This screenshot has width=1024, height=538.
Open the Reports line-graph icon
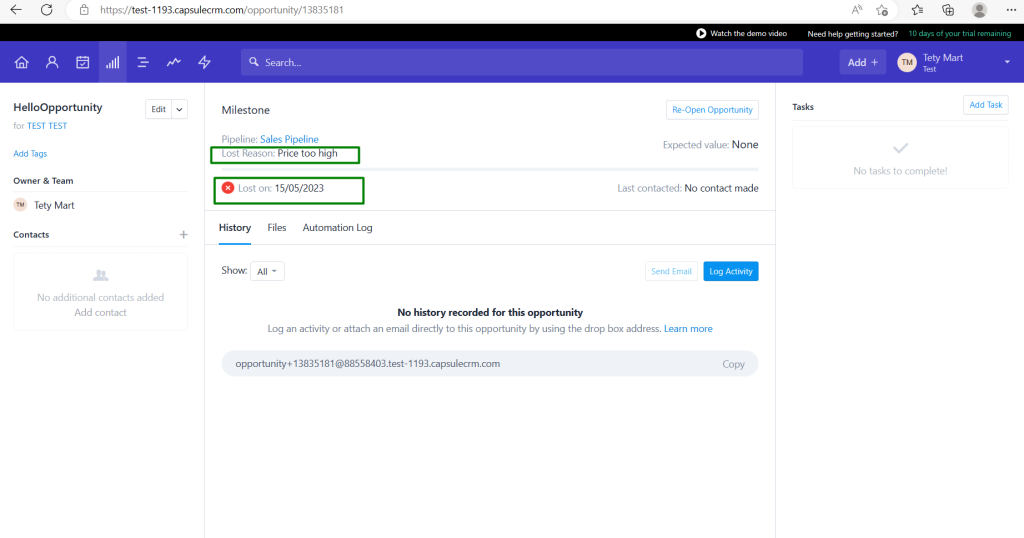(174, 62)
